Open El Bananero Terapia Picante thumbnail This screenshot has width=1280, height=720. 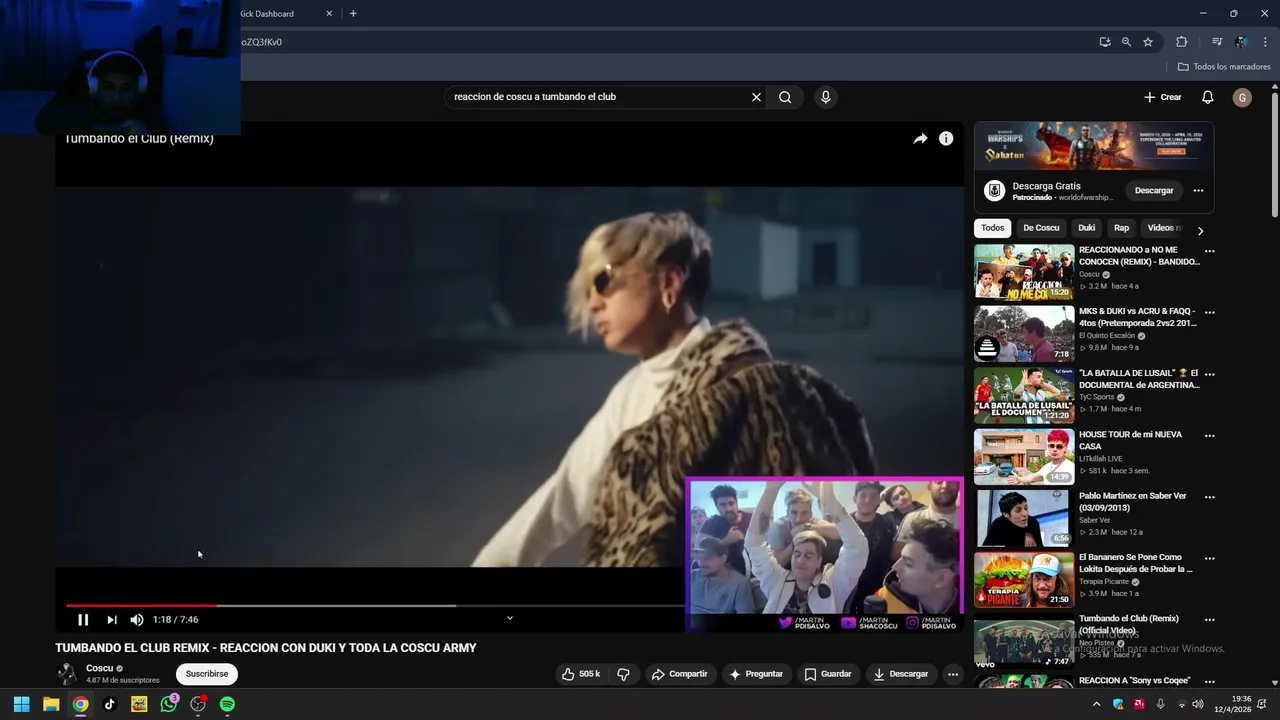pyautogui.click(x=1024, y=580)
